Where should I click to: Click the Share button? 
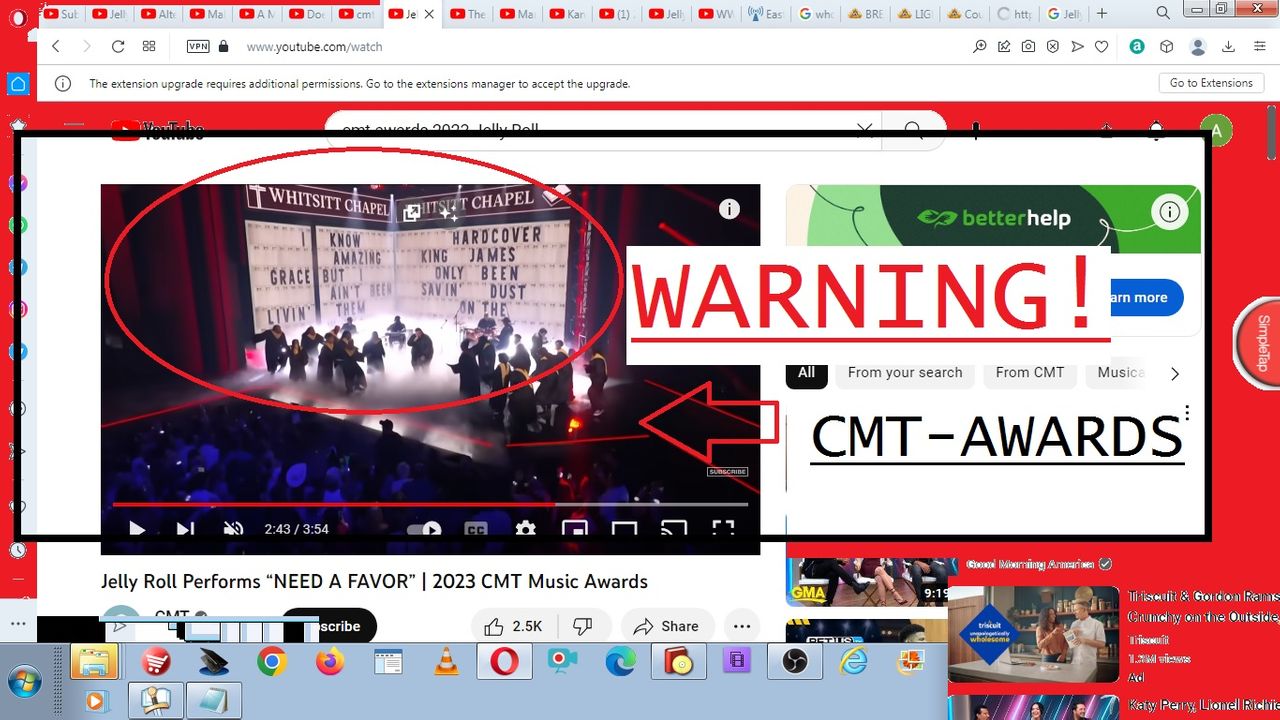[x=667, y=626]
